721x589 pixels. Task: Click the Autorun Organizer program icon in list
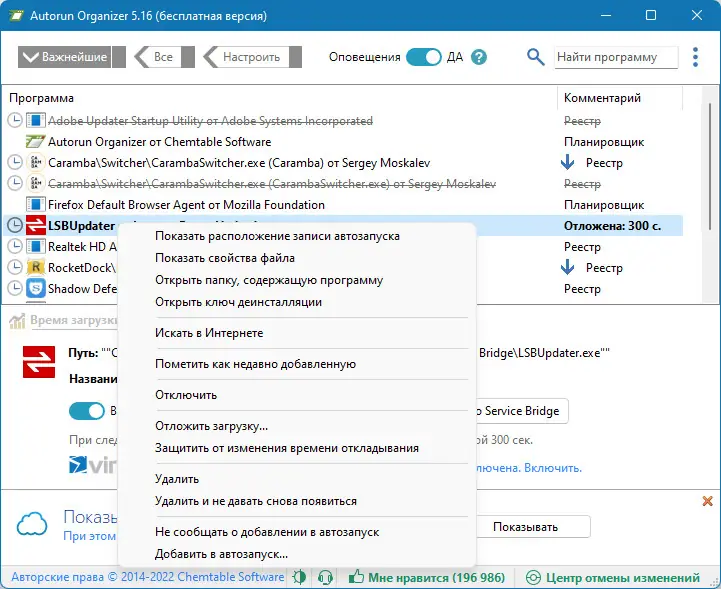pos(35,142)
